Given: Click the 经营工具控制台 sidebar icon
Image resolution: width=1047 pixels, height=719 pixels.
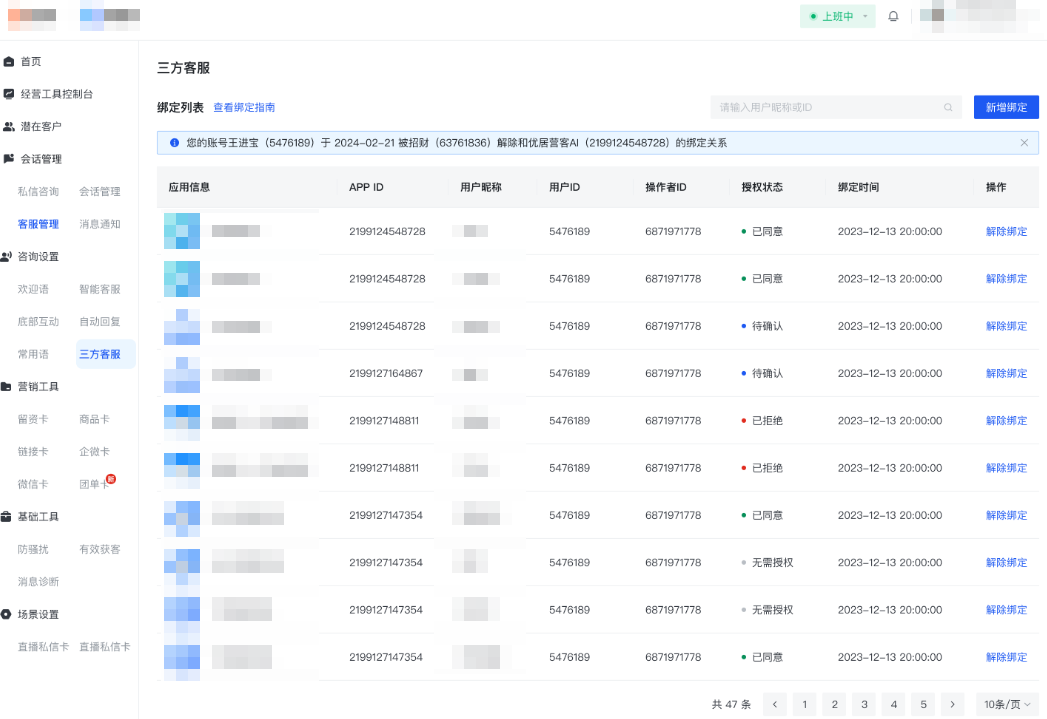Looking at the screenshot, I should [9, 94].
